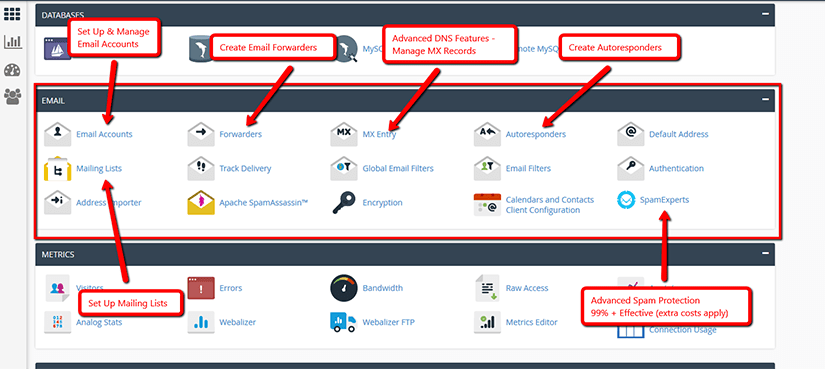Open the statistics bar chart sidebar icon
The height and width of the screenshot is (369, 825).
click(x=12, y=42)
